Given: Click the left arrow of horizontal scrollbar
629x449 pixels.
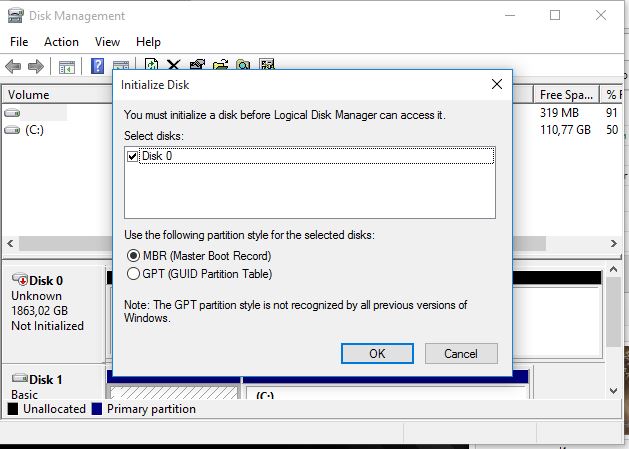Looking at the screenshot, I should 10,243.
